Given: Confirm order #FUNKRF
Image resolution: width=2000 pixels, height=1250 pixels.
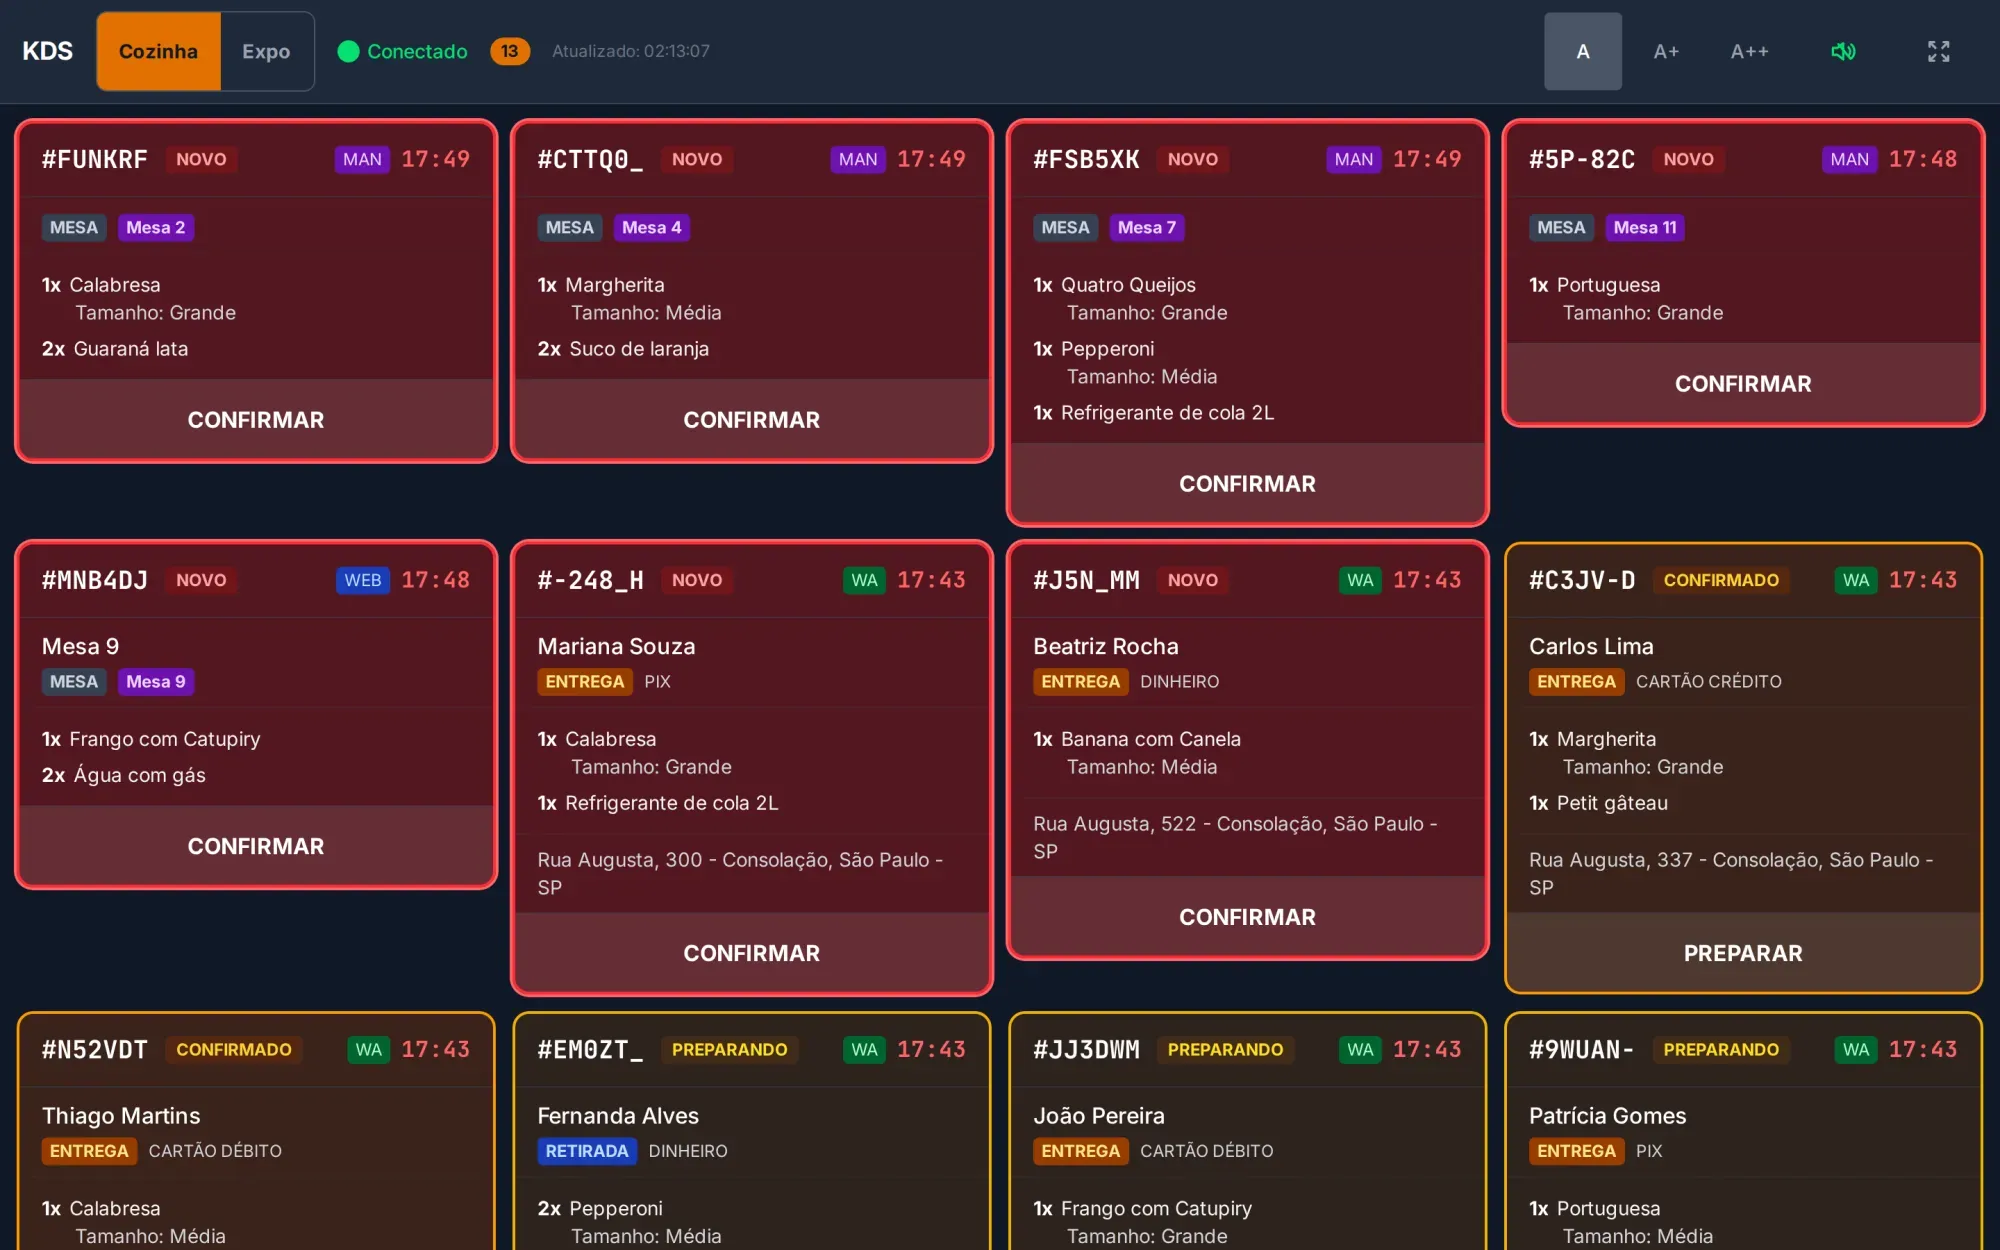Looking at the screenshot, I should 256,420.
